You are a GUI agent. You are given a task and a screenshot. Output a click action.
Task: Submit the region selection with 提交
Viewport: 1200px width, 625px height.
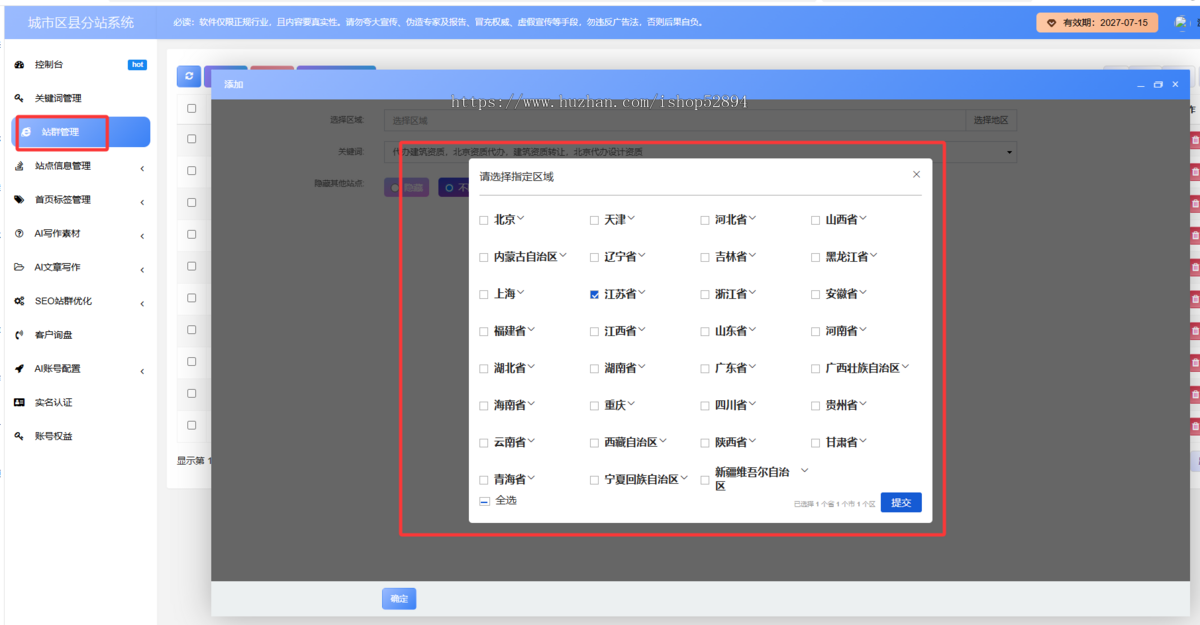901,502
